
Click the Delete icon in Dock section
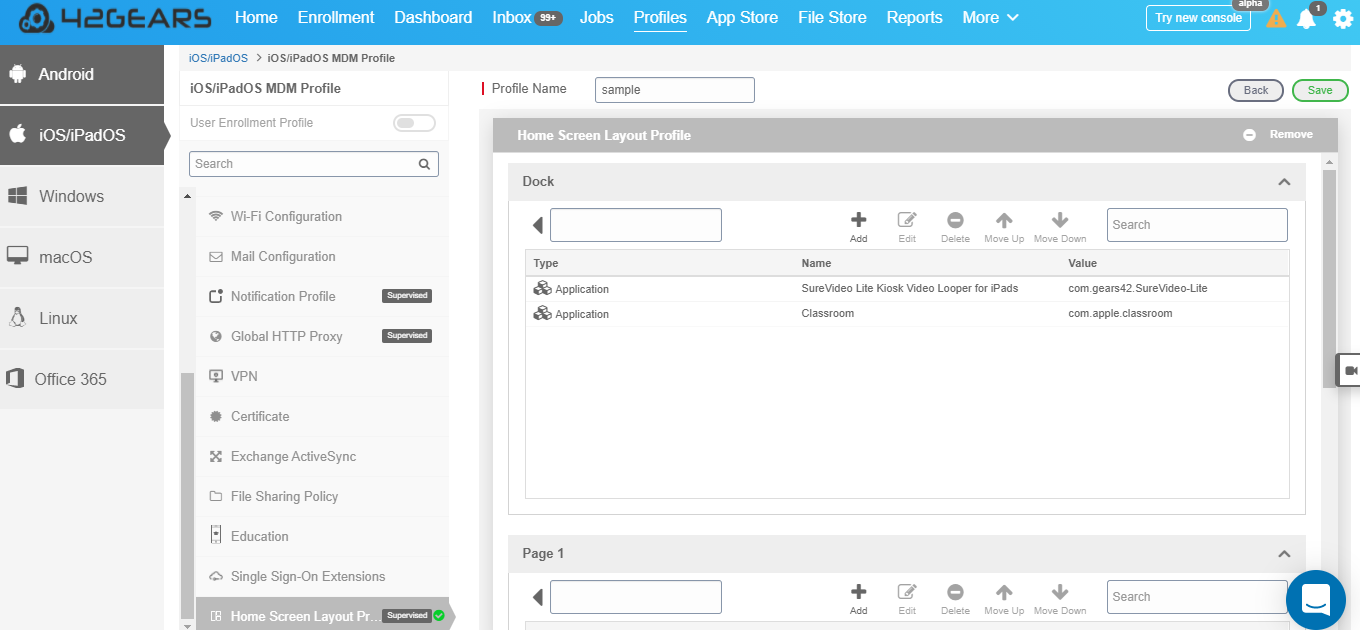tap(955, 220)
